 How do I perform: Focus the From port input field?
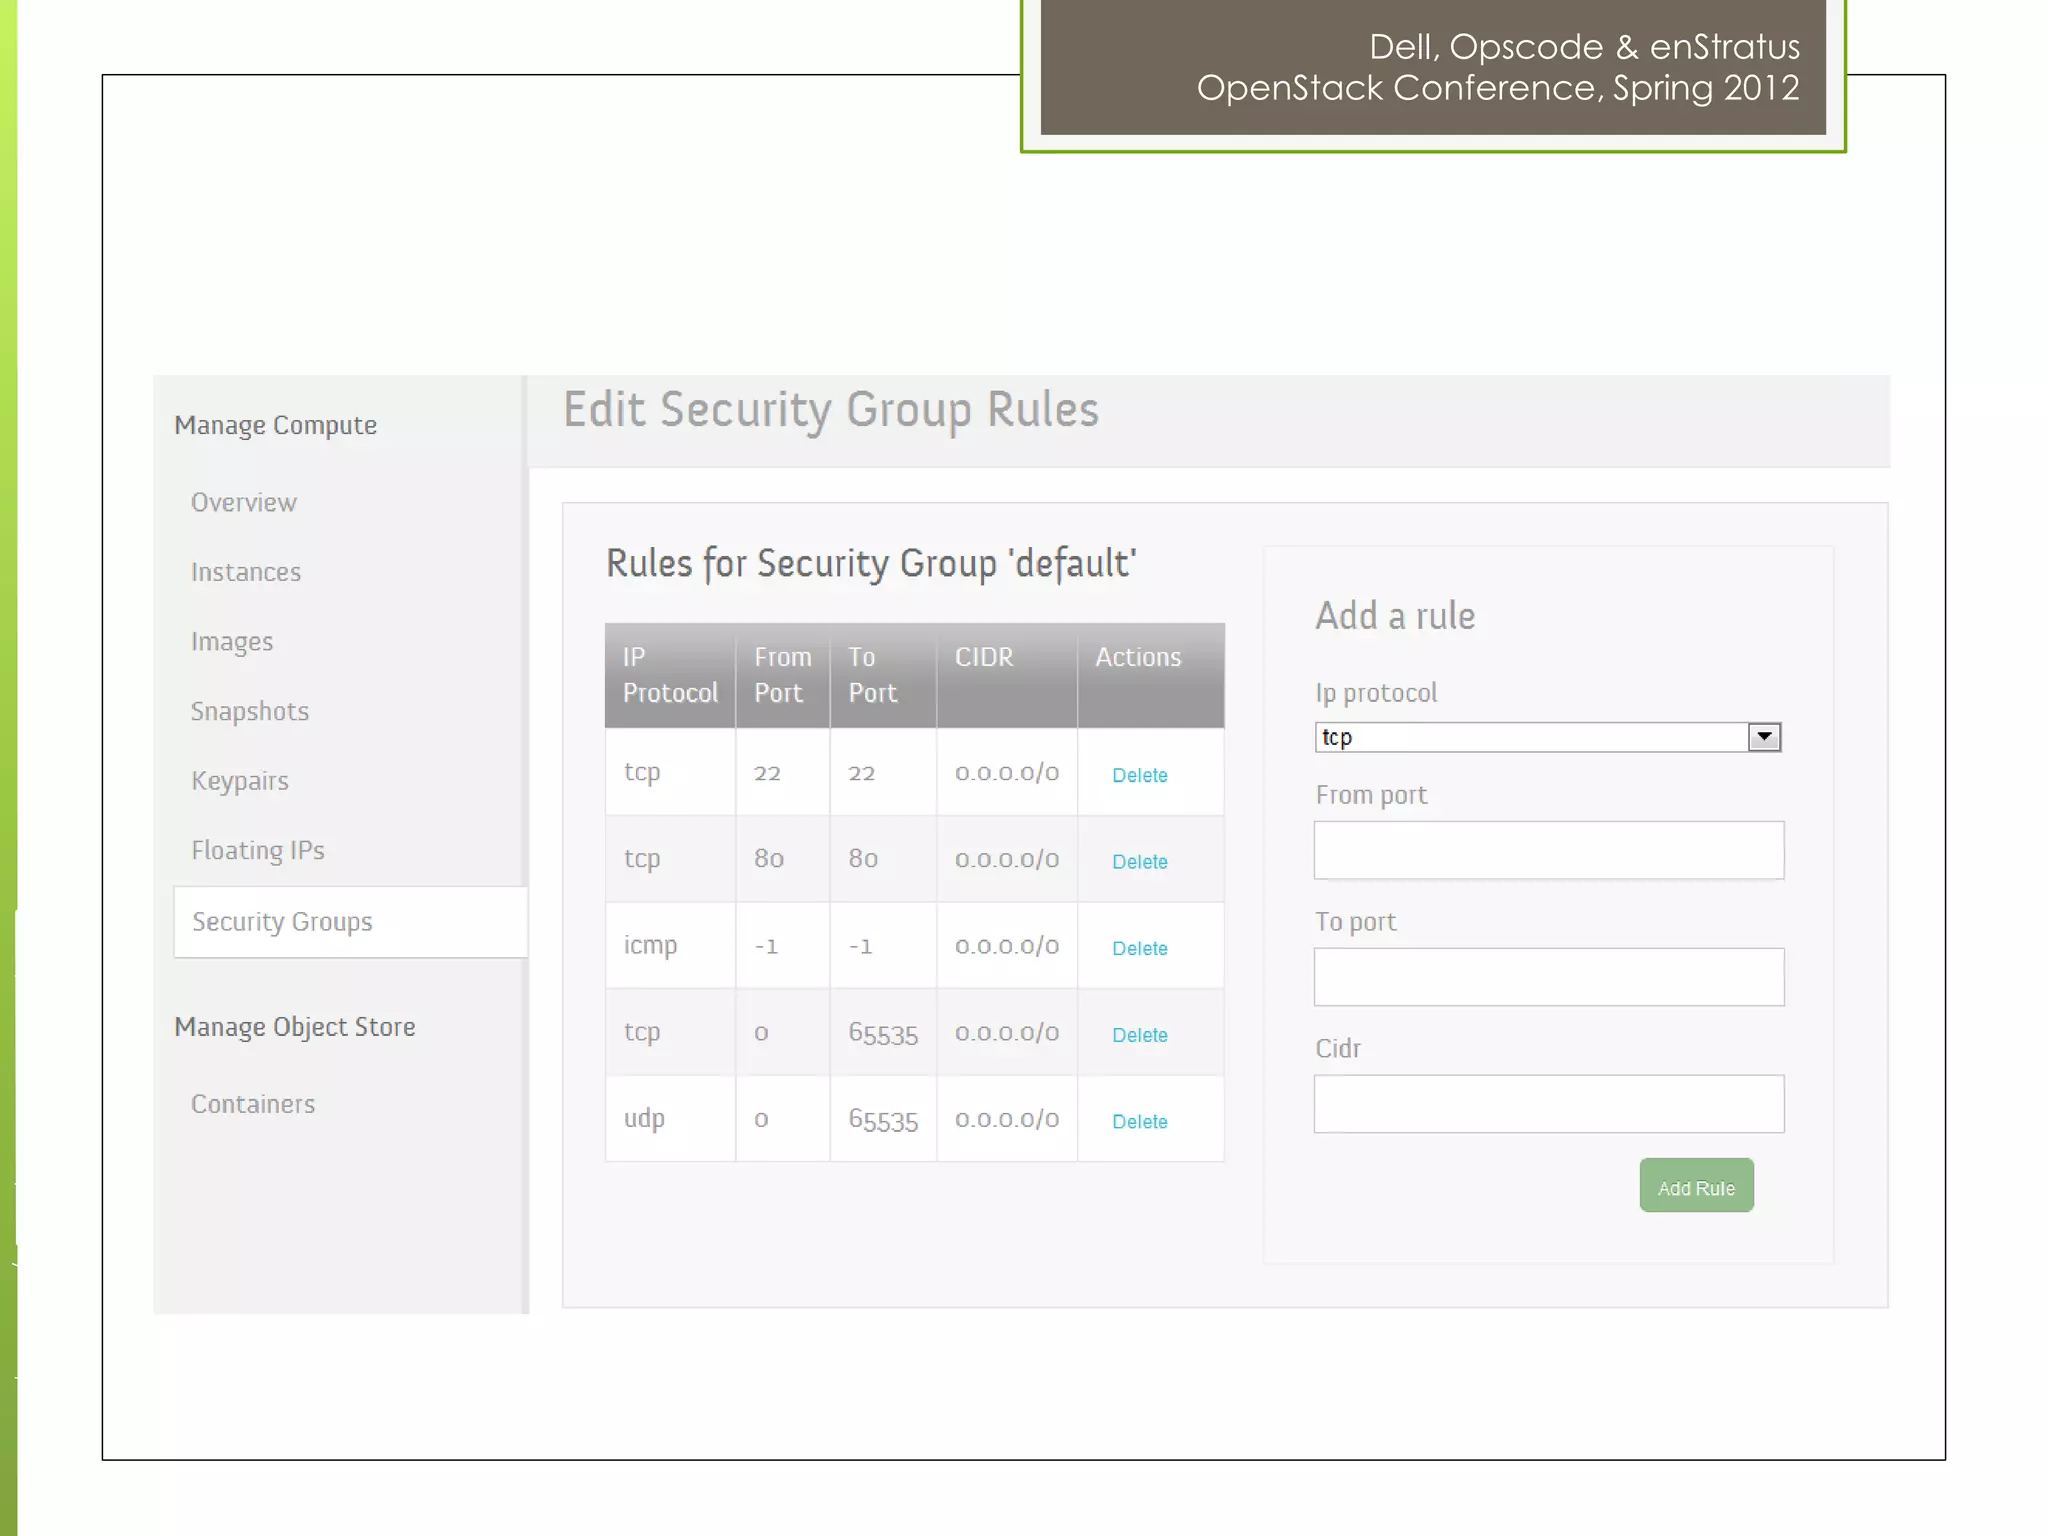(x=1548, y=850)
